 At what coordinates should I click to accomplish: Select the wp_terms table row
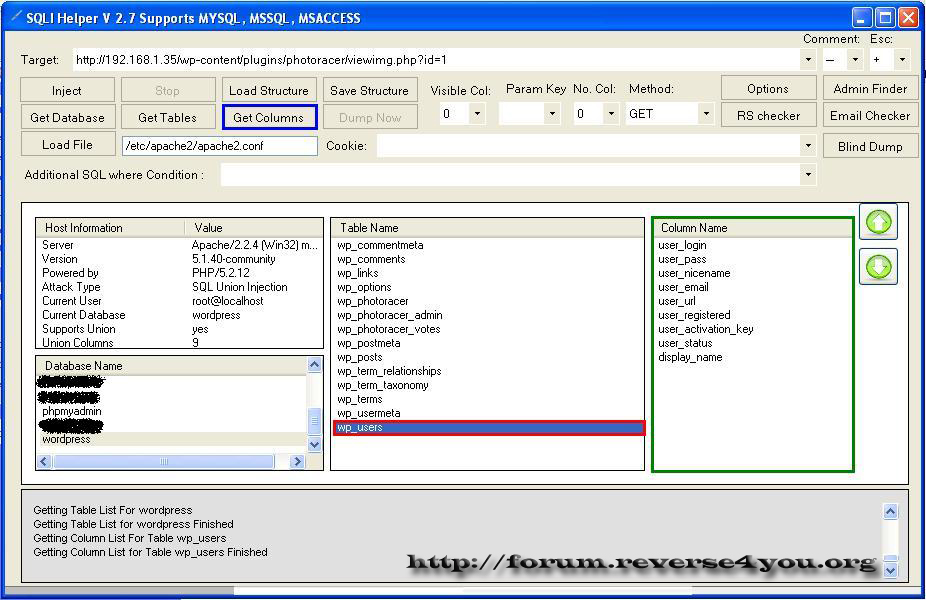(488, 399)
